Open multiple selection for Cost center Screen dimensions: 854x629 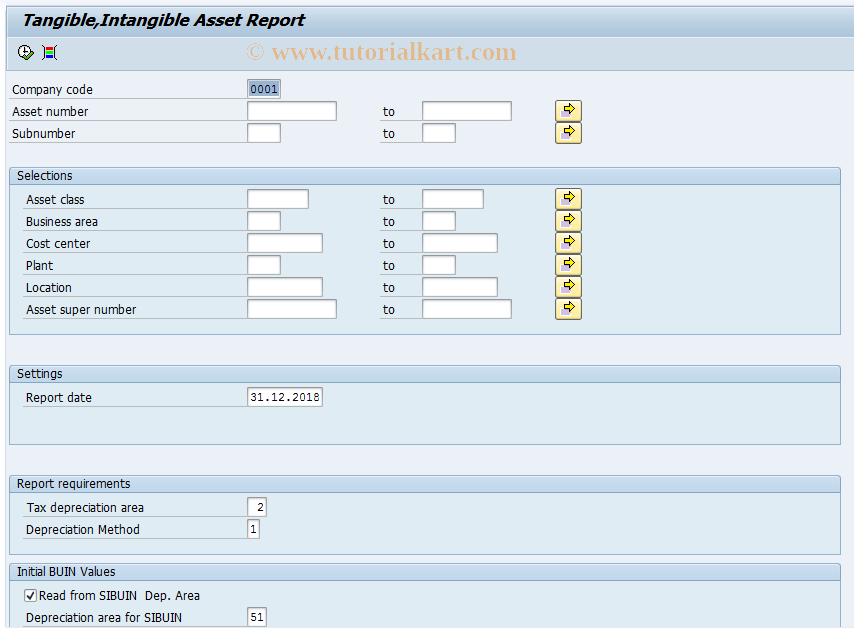coord(567,242)
